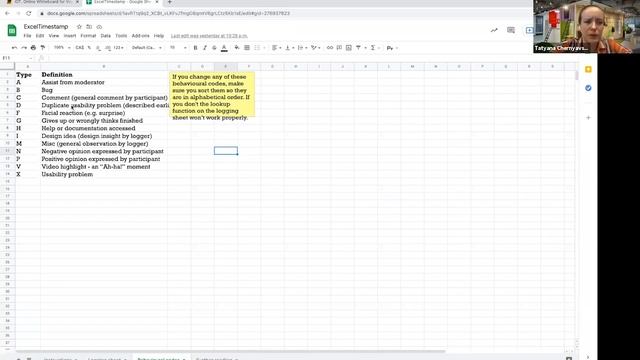This screenshot has width=640, height=360.
Task: Check the cloud save status icon
Action: click(99, 27)
